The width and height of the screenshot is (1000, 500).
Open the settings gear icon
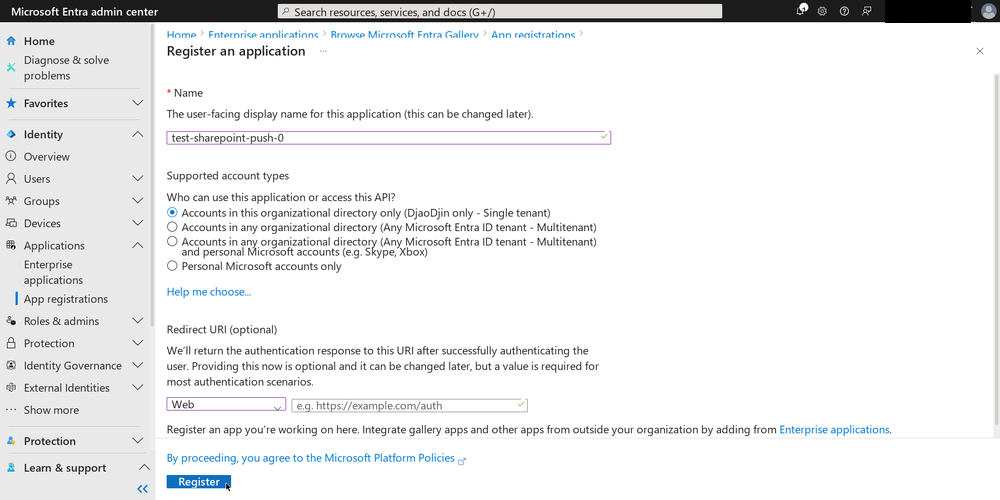pyautogui.click(x=822, y=11)
